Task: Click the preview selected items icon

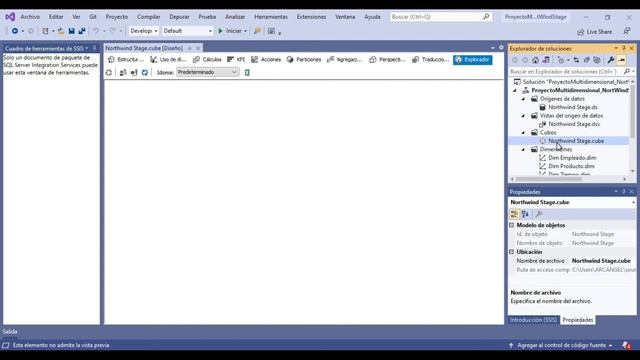Action: [x=621, y=60]
